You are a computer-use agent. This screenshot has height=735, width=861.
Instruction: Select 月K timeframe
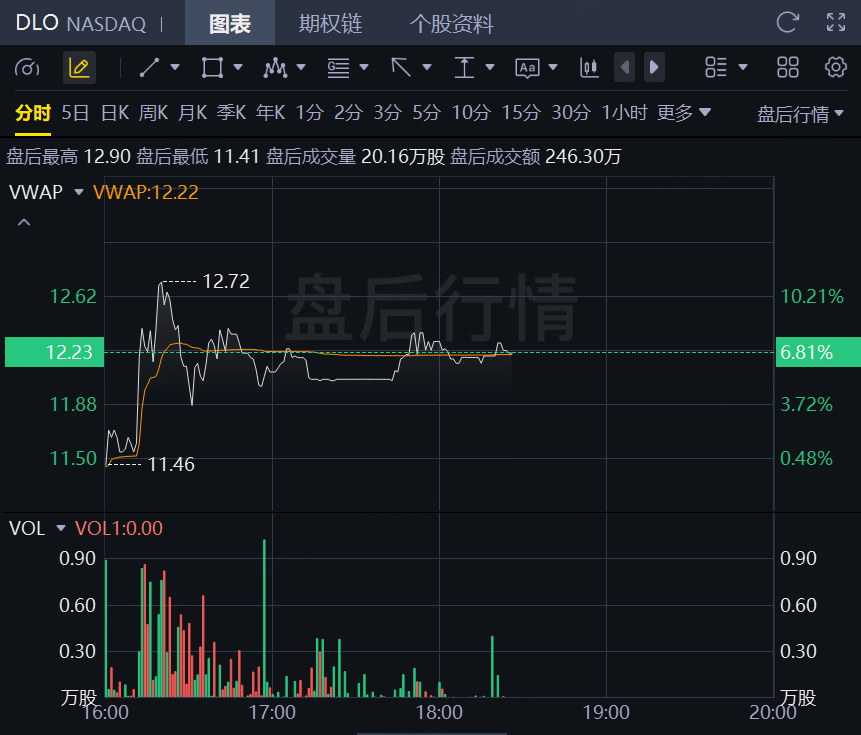pyautogui.click(x=193, y=113)
